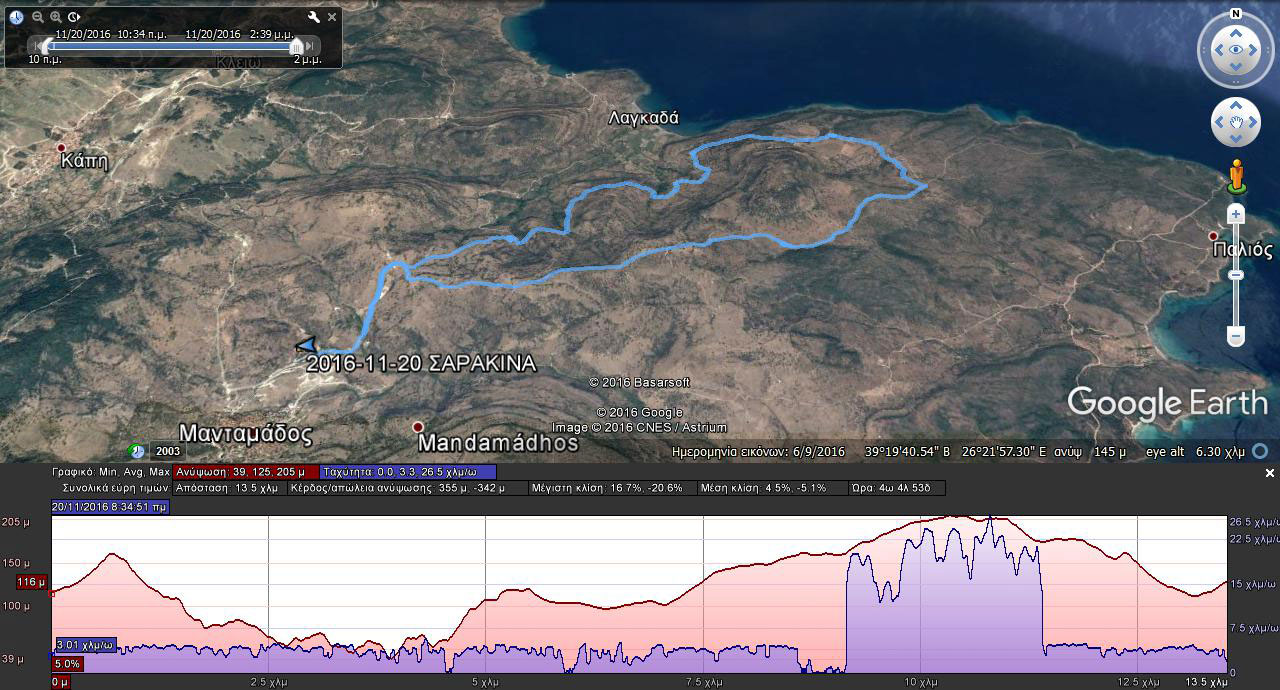Click the 2003 historical imagery year label

click(168, 451)
